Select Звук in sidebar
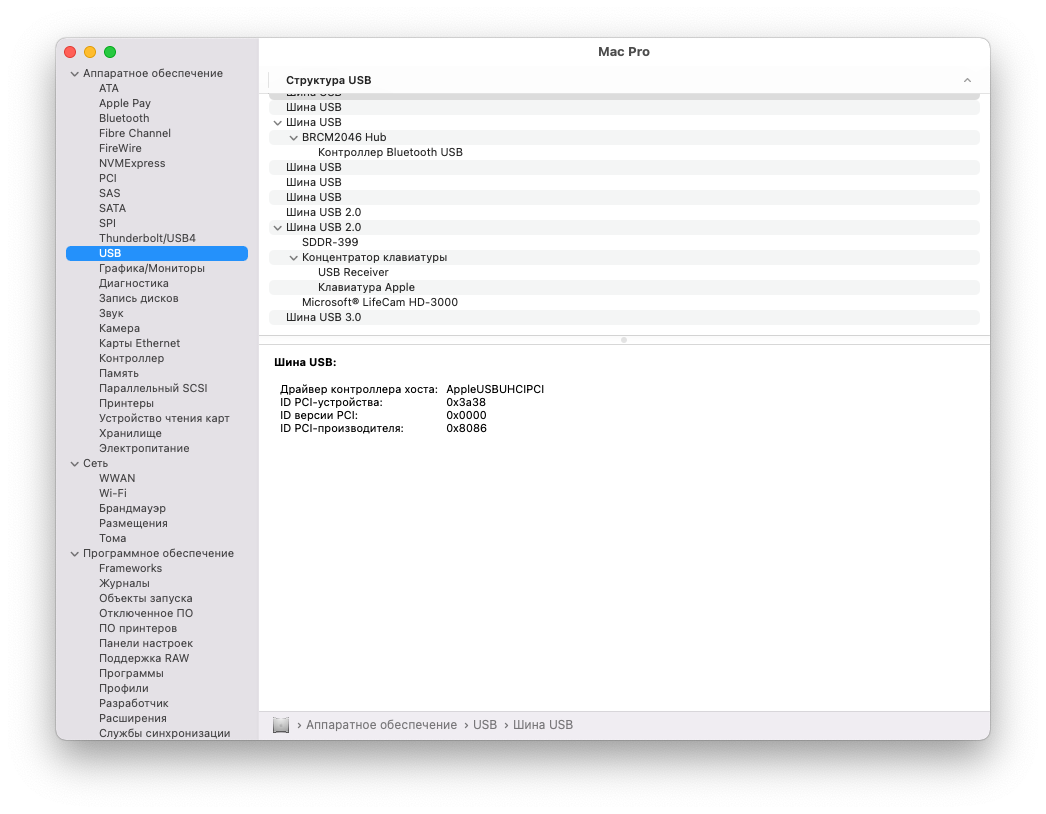 coord(111,314)
